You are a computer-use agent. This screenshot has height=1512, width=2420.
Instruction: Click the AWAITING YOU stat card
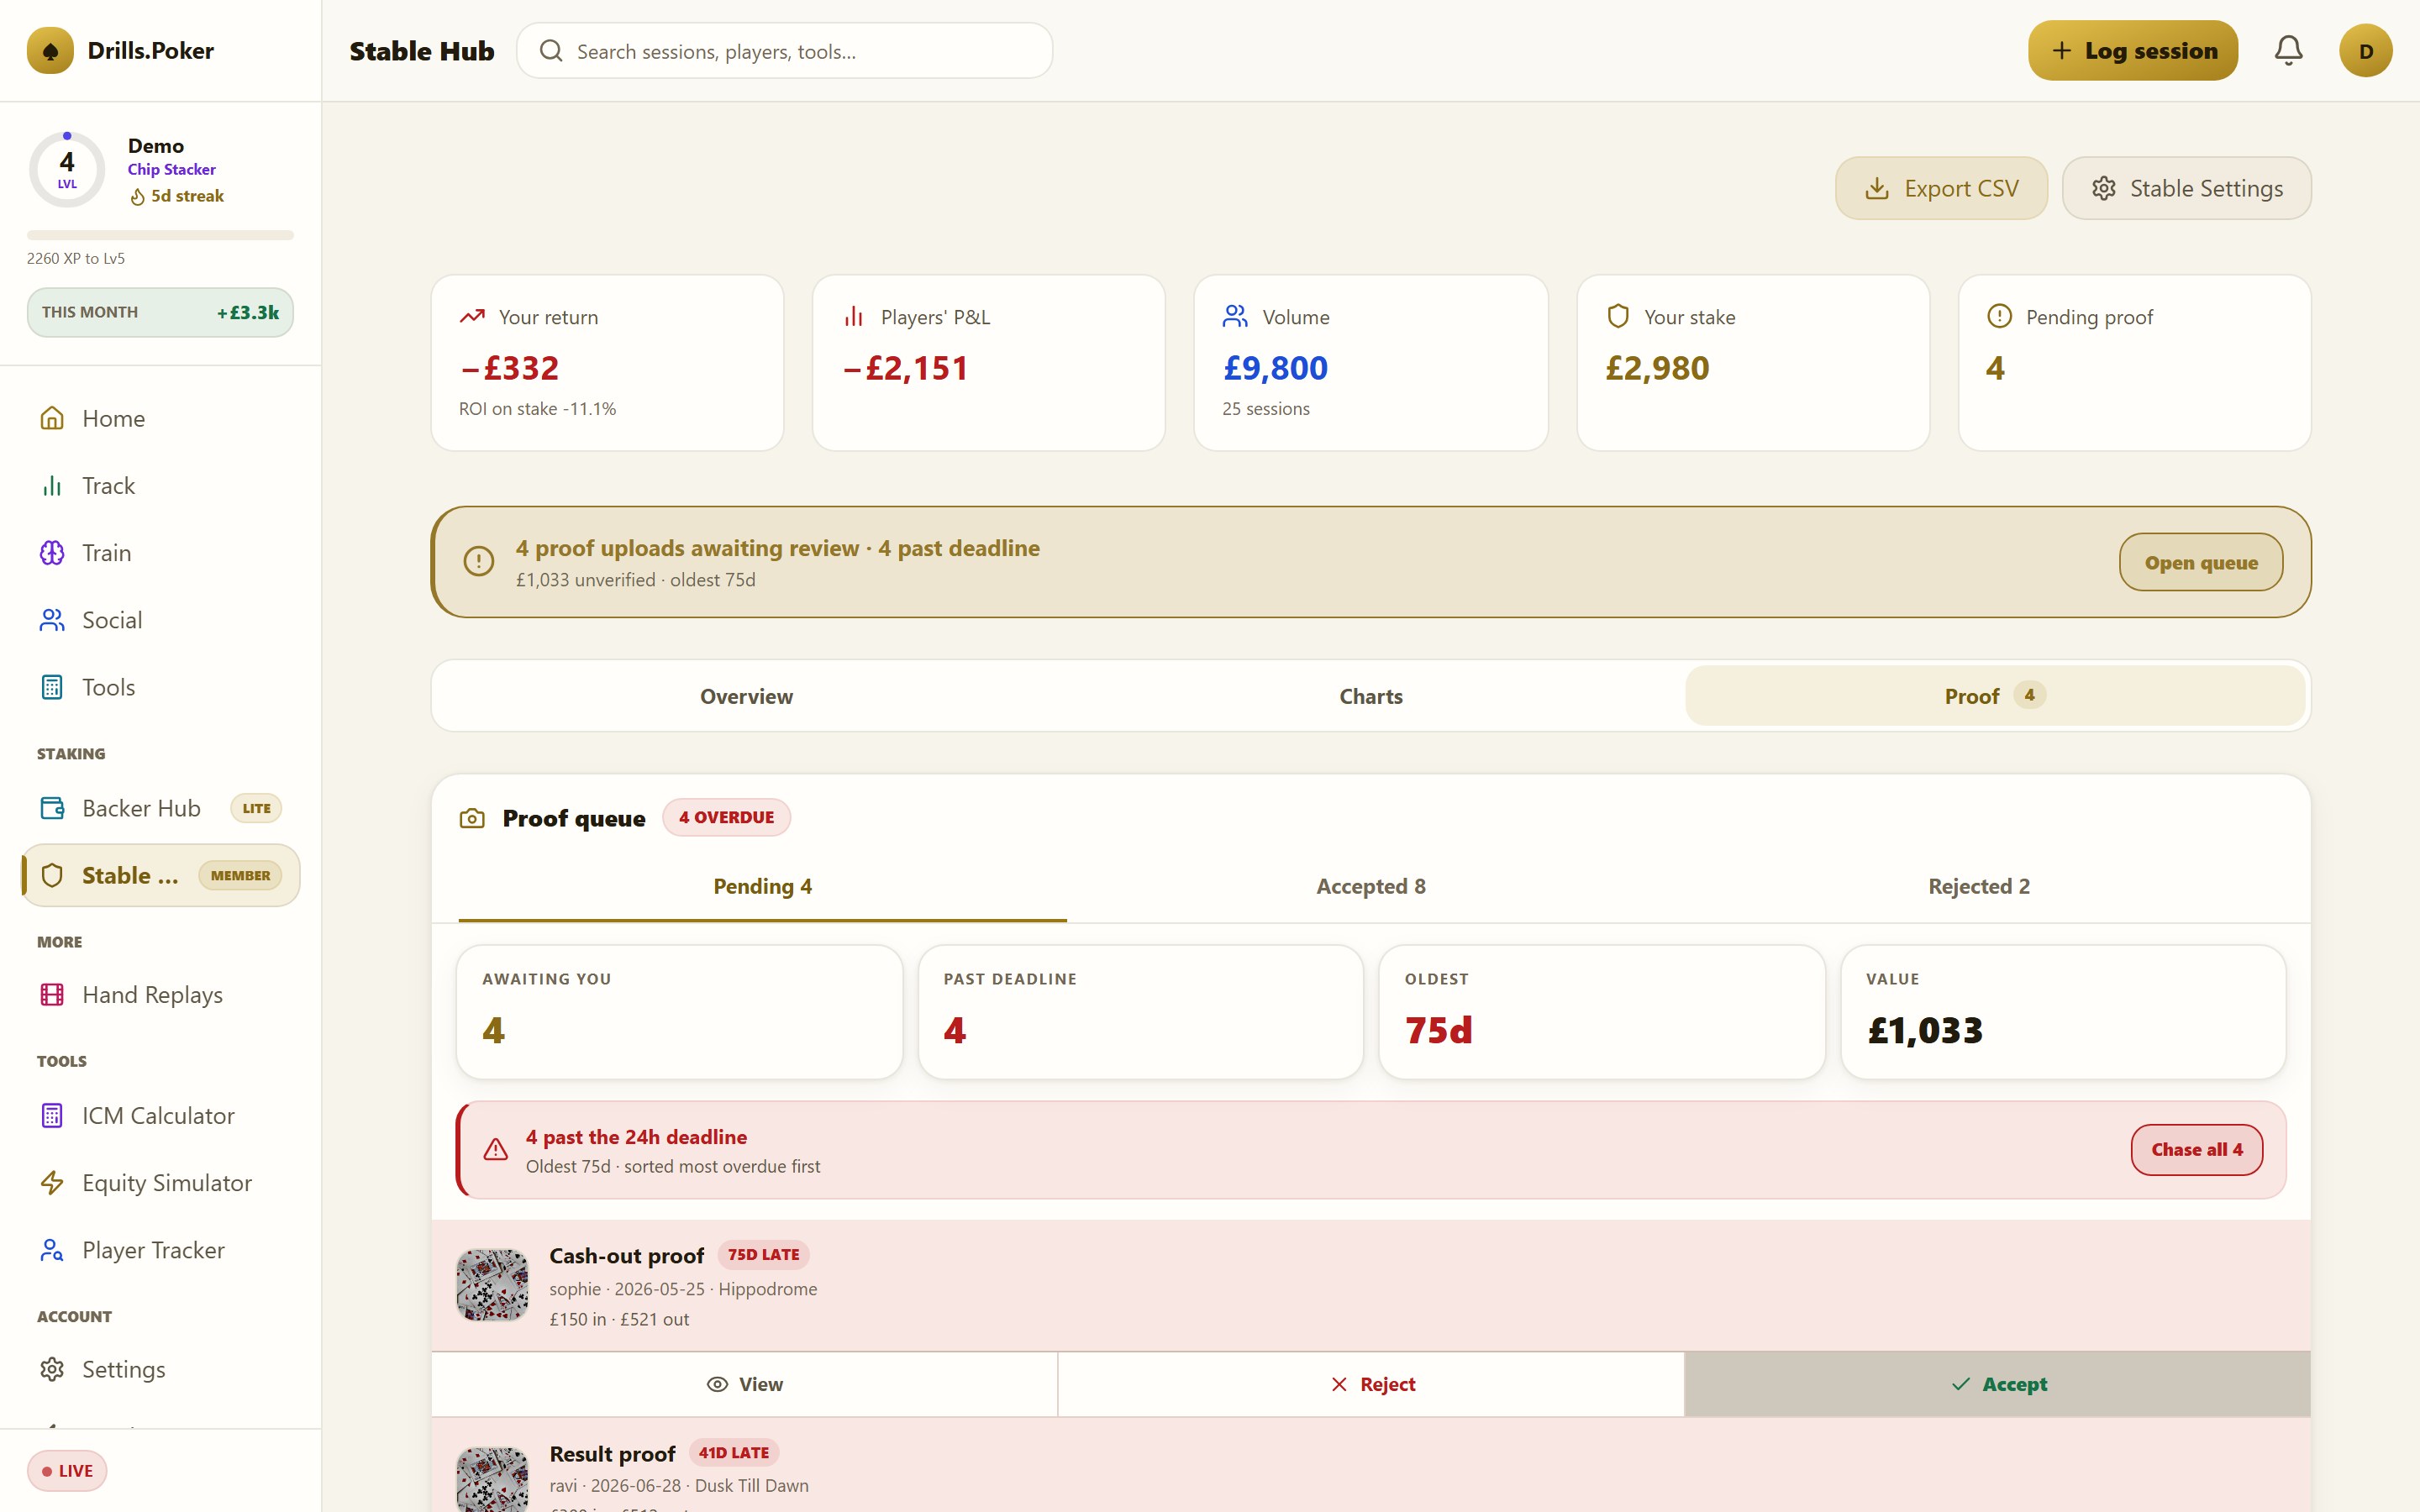click(679, 1011)
